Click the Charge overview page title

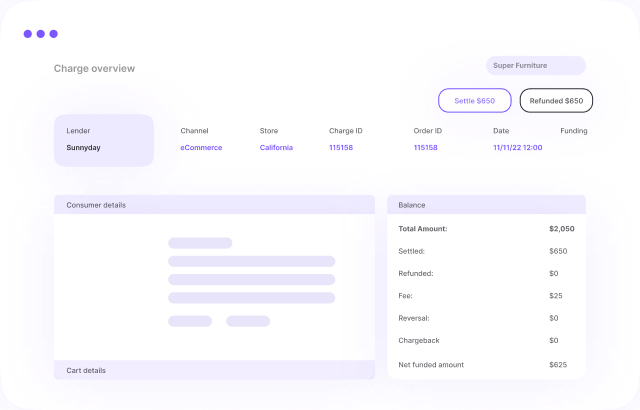(x=94, y=69)
